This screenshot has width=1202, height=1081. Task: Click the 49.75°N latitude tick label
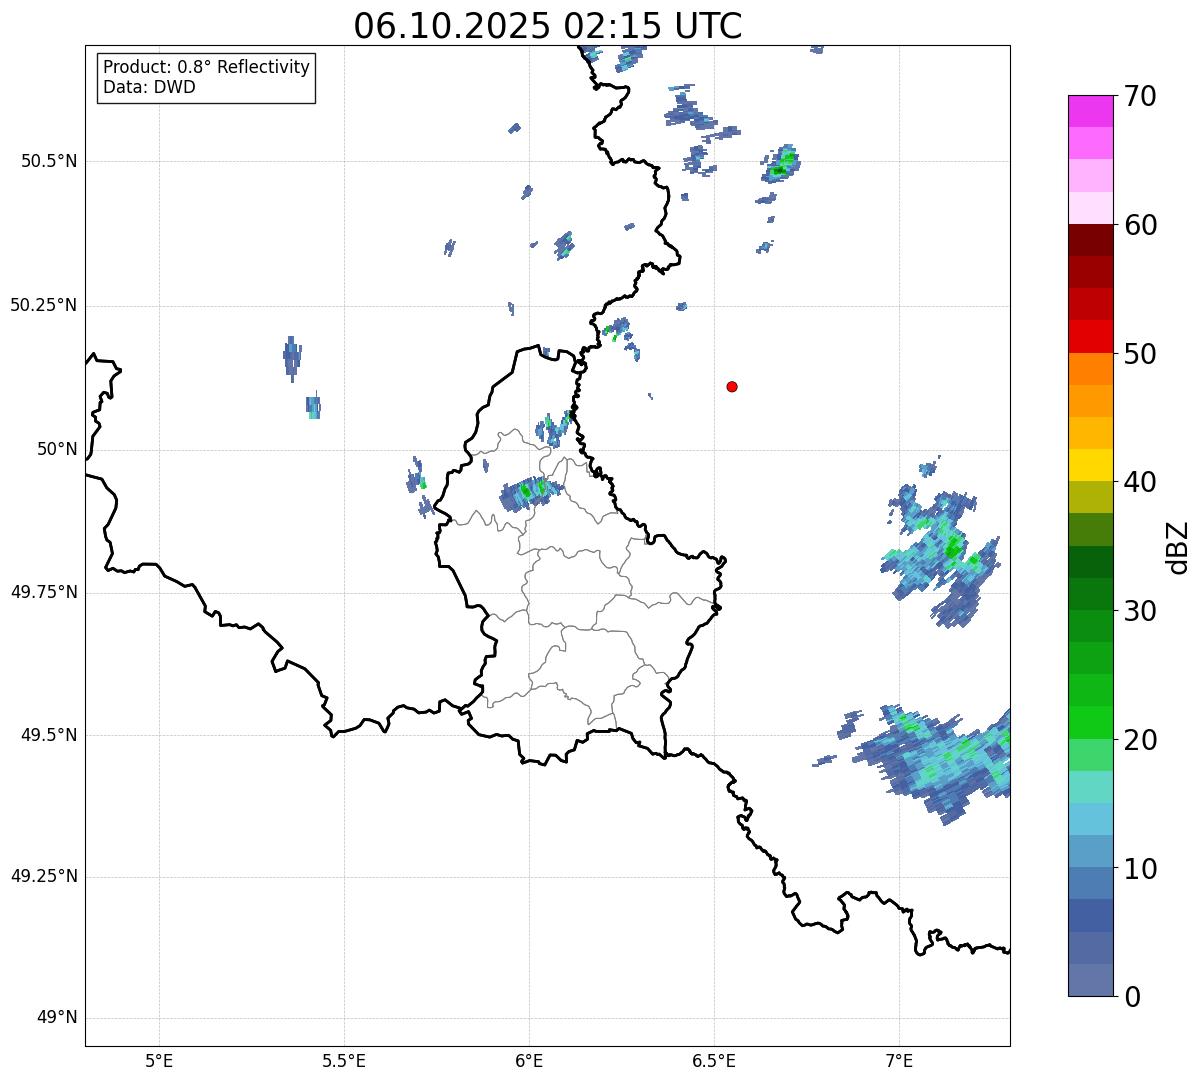pos(44,592)
